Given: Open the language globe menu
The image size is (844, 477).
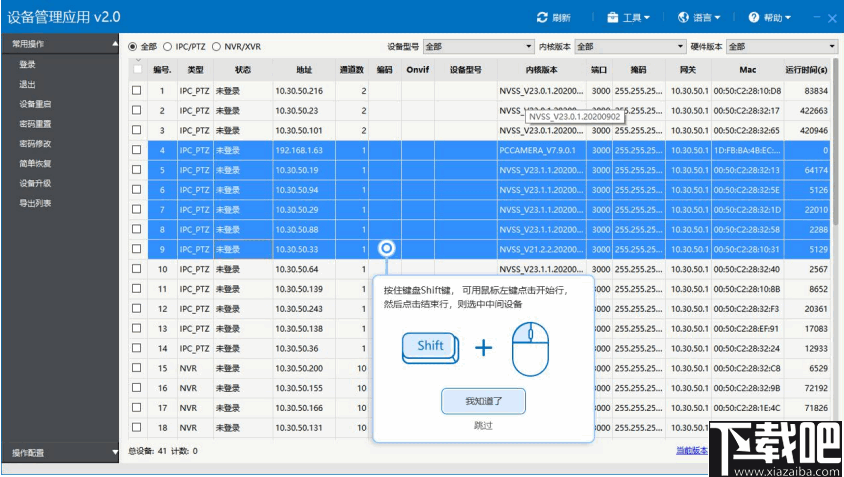Looking at the screenshot, I should point(699,17).
